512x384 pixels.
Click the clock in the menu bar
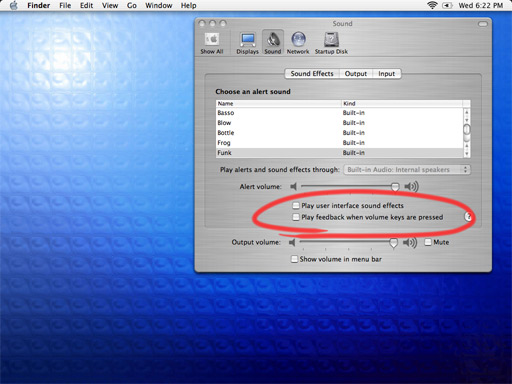pyautogui.click(x=481, y=5)
